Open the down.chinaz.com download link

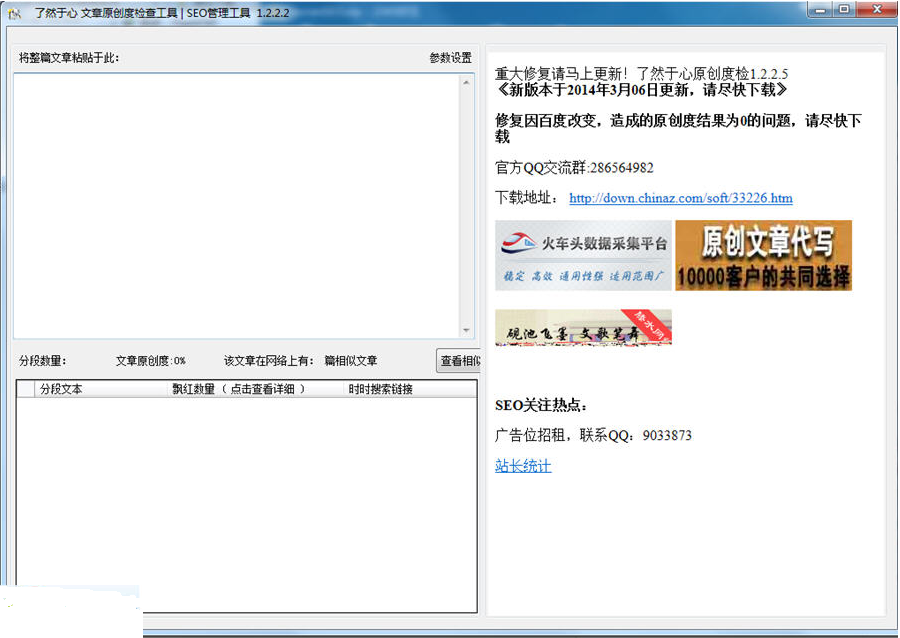coord(681,198)
